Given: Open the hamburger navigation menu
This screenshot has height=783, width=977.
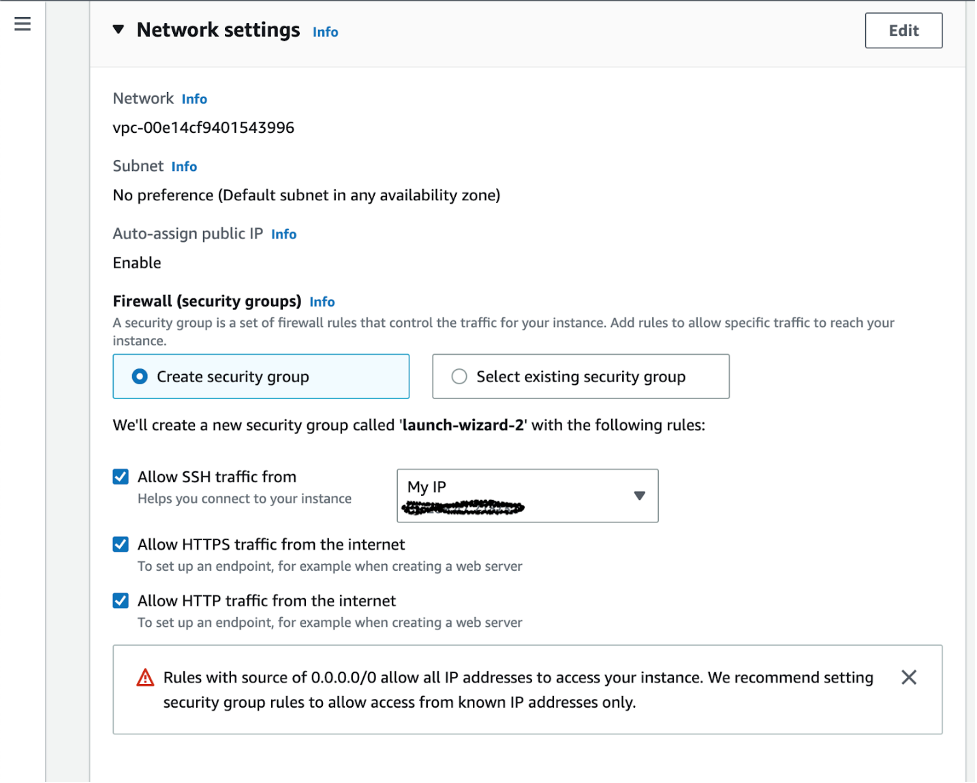Looking at the screenshot, I should [x=22, y=24].
